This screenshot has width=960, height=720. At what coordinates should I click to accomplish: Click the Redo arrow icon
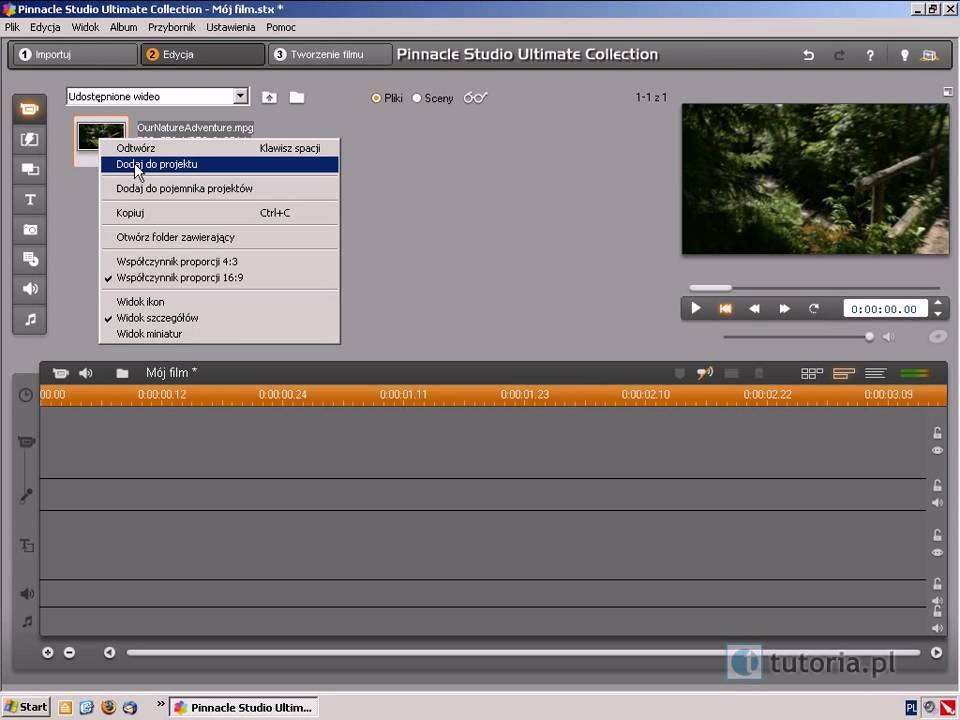click(x=839, y=55)
